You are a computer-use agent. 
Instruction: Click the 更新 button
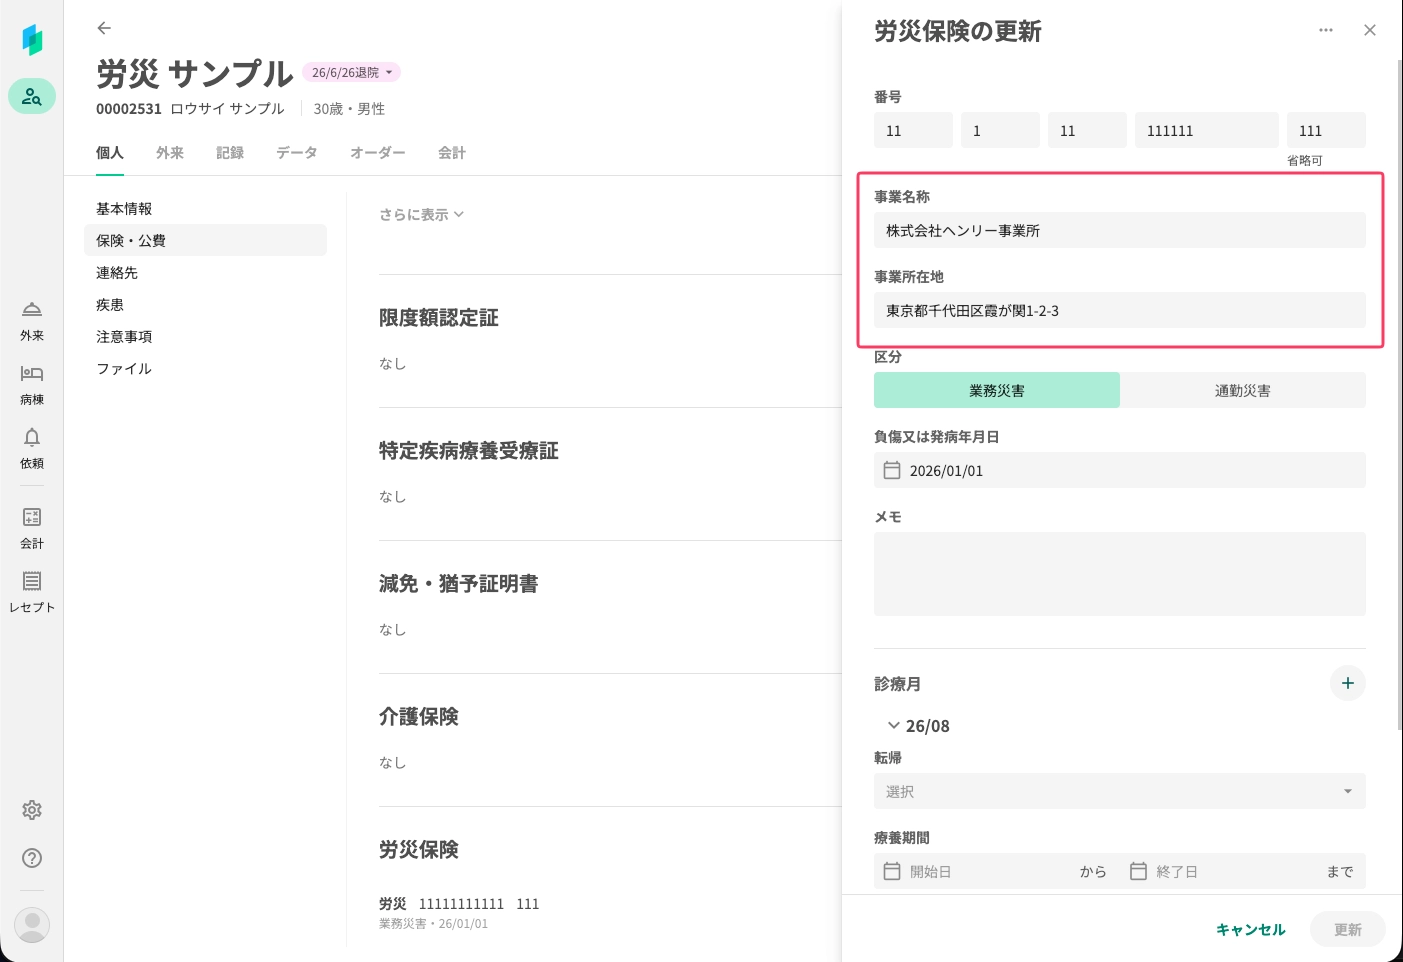1348,929
